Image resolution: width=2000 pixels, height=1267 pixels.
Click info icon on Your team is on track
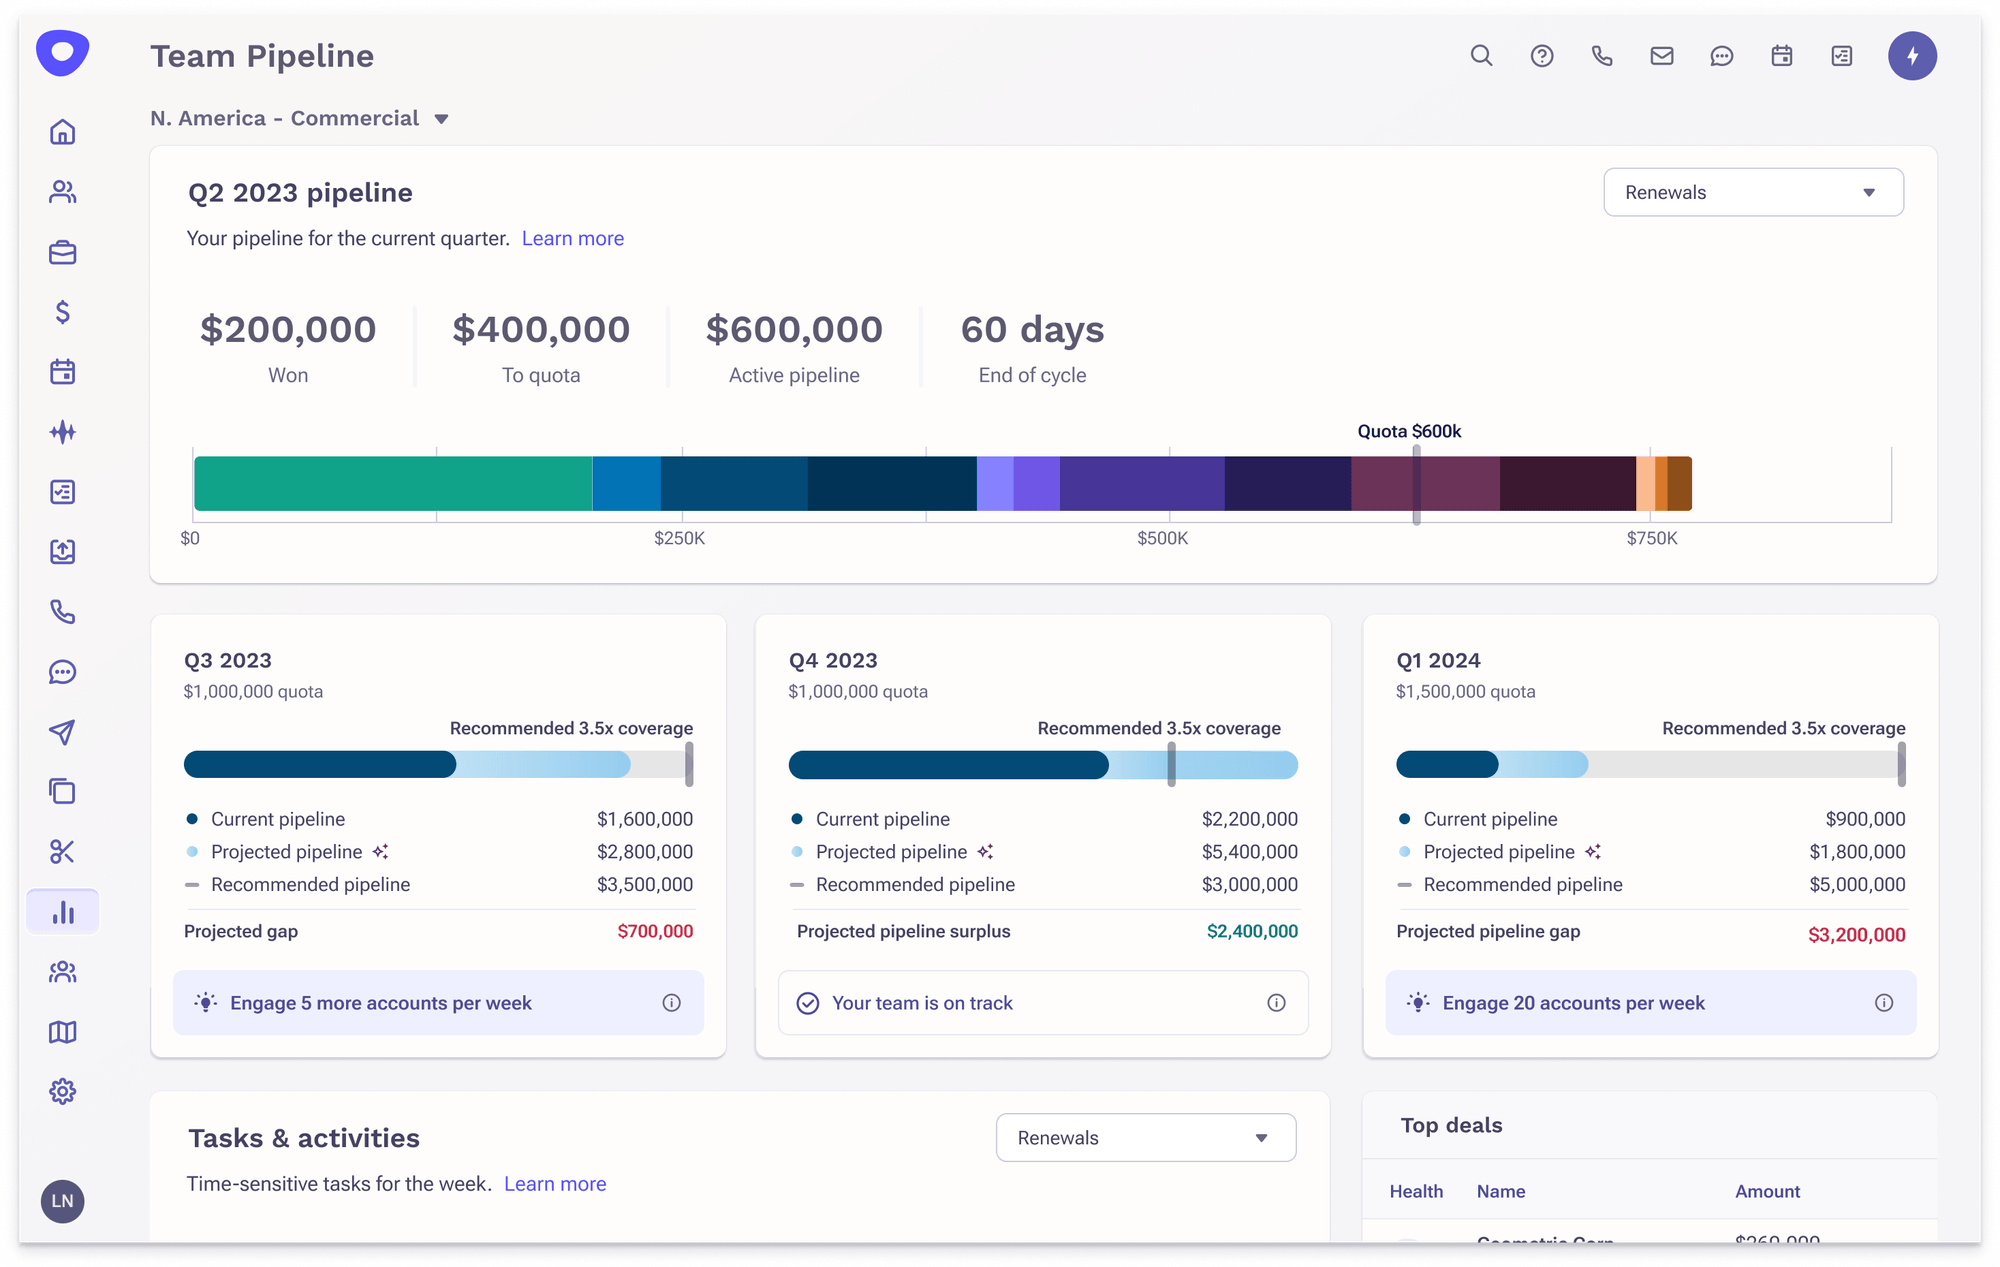point(1276,1003)
